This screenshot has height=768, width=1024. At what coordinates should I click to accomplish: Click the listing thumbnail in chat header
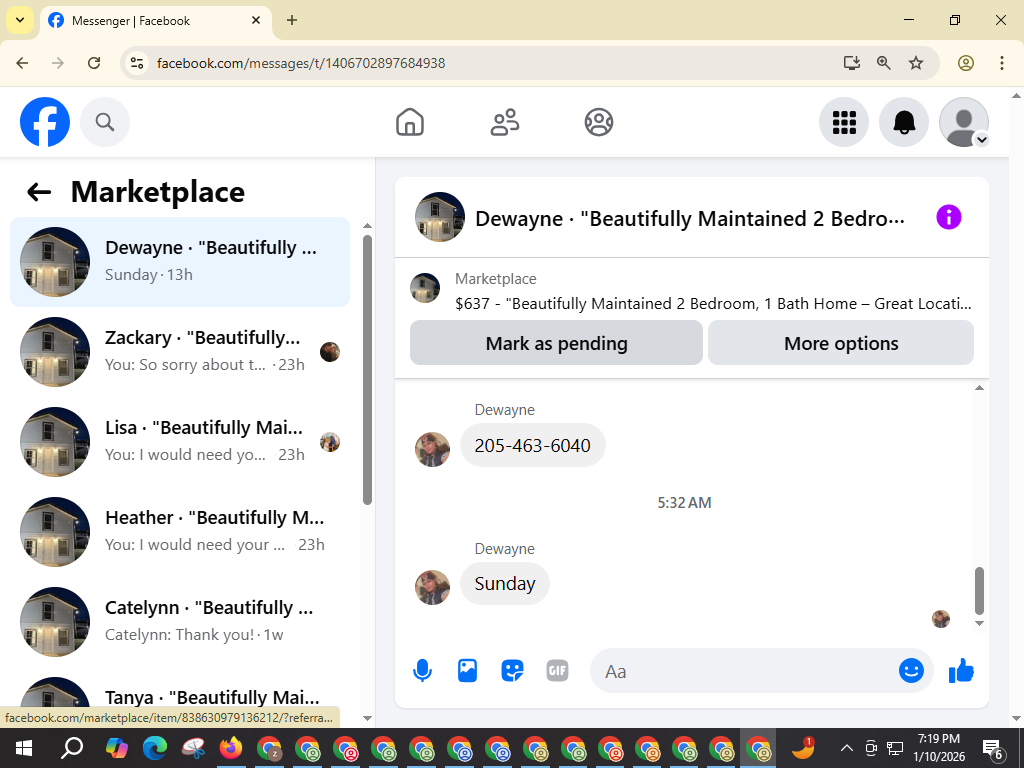(x=440, y=217)
